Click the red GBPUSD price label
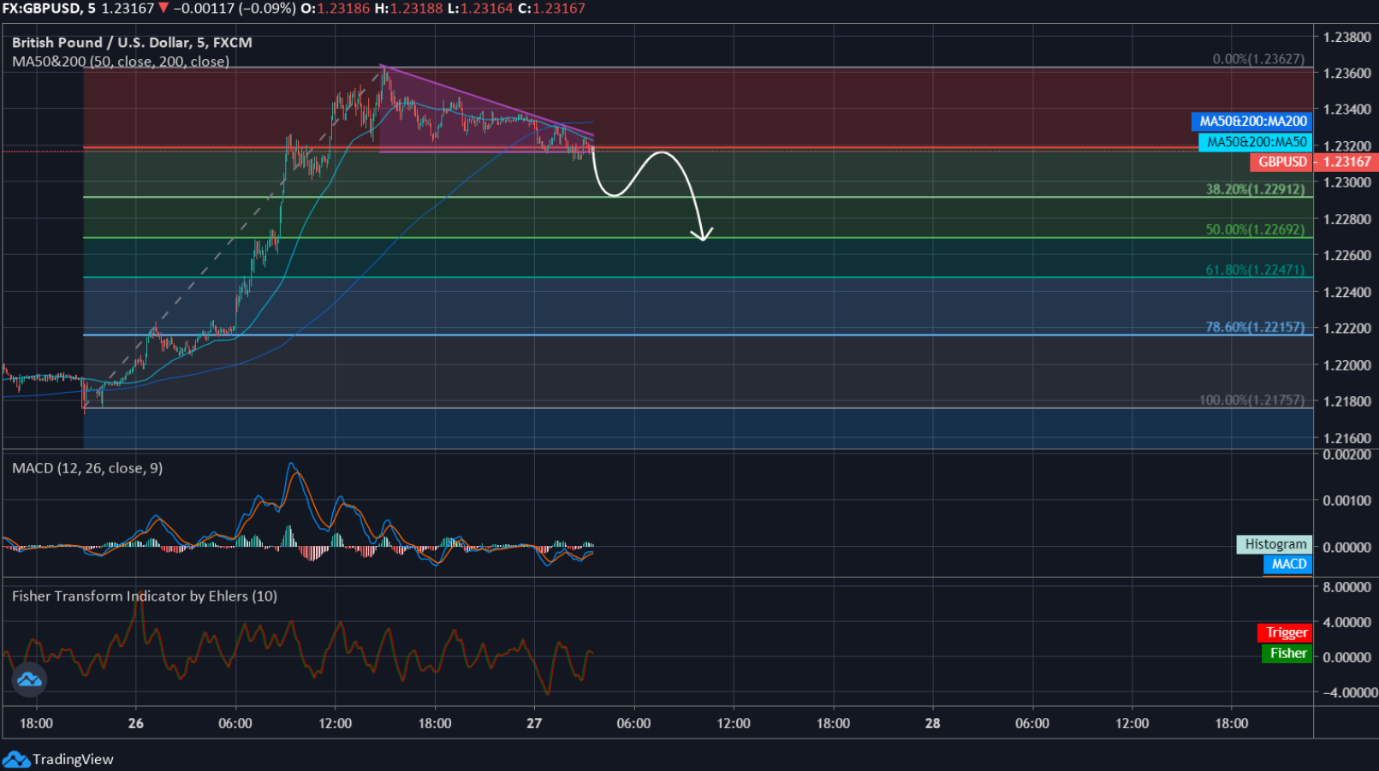1379x771 pixels. (x=1282, y=162)
